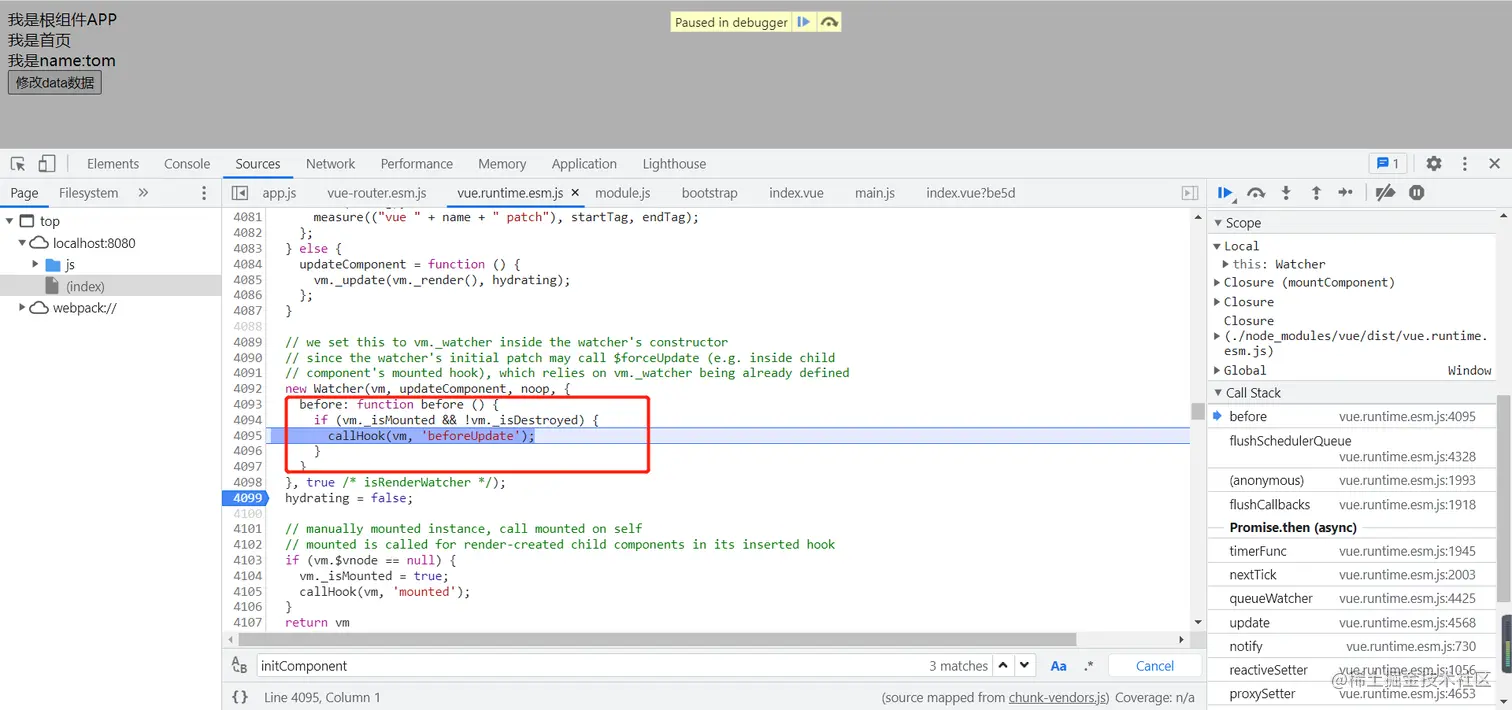Expand the Global scope entry
This screenshot has height=710, width=1512.
[1217, 370]
